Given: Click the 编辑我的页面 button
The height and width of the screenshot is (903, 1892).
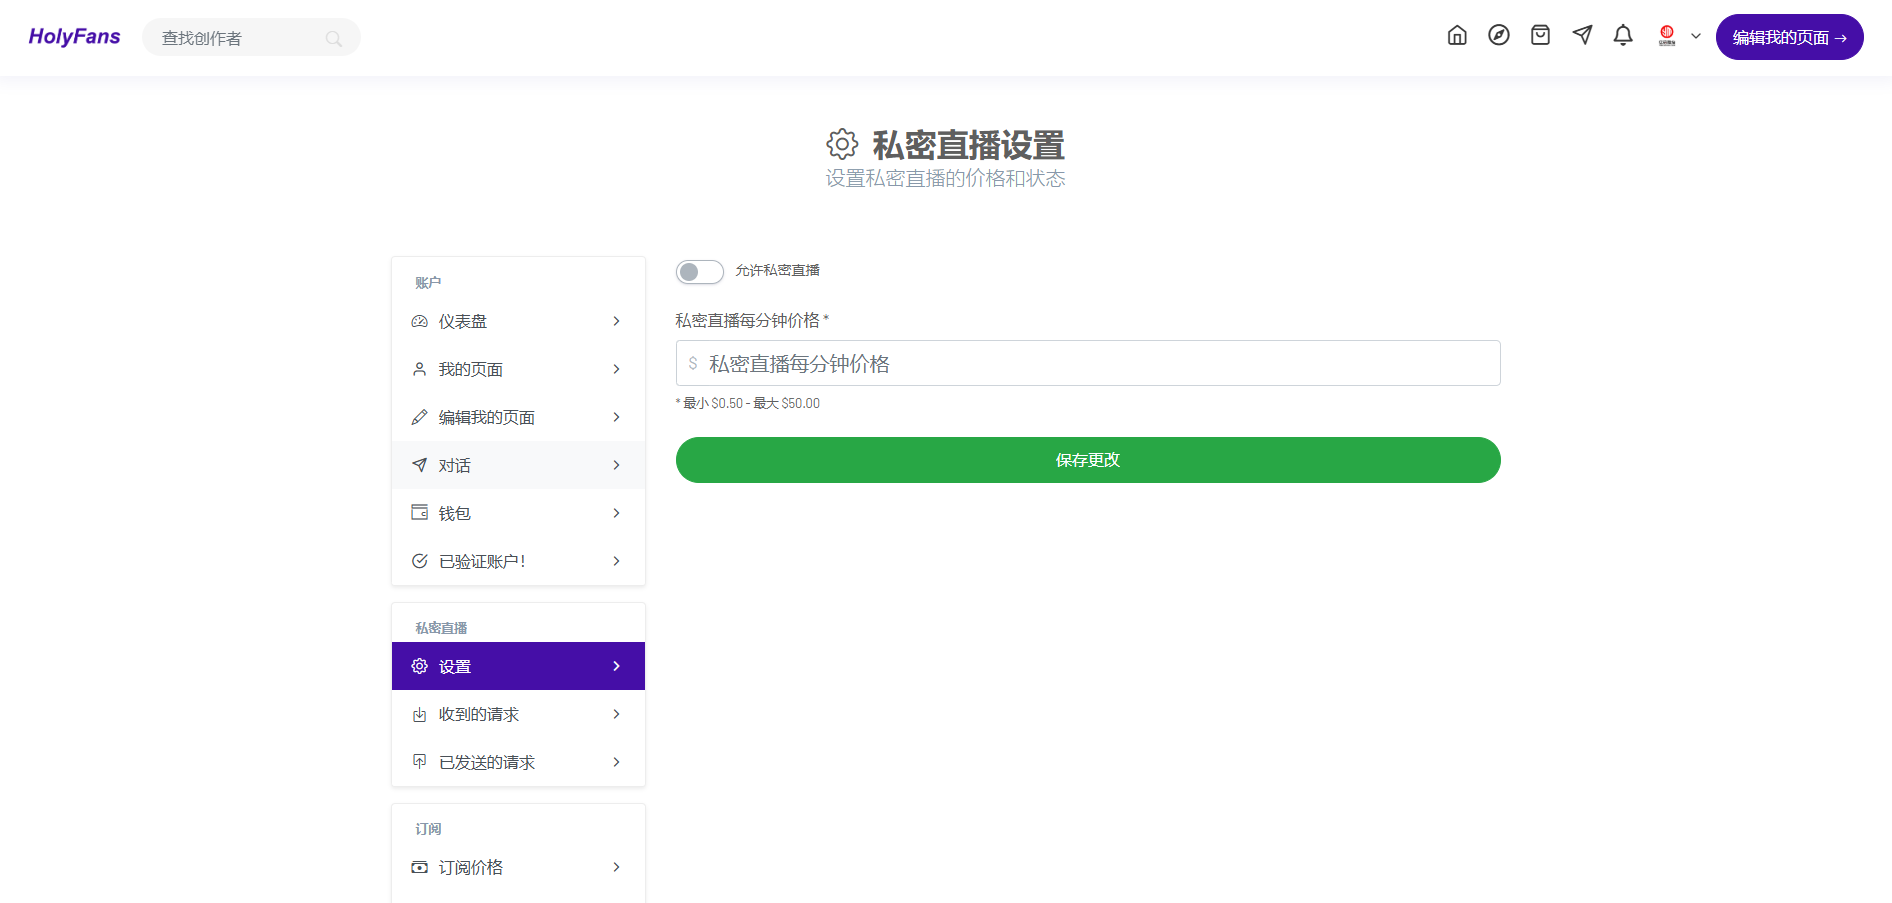Looking at the screenshot, I should tap(1789, 36).
